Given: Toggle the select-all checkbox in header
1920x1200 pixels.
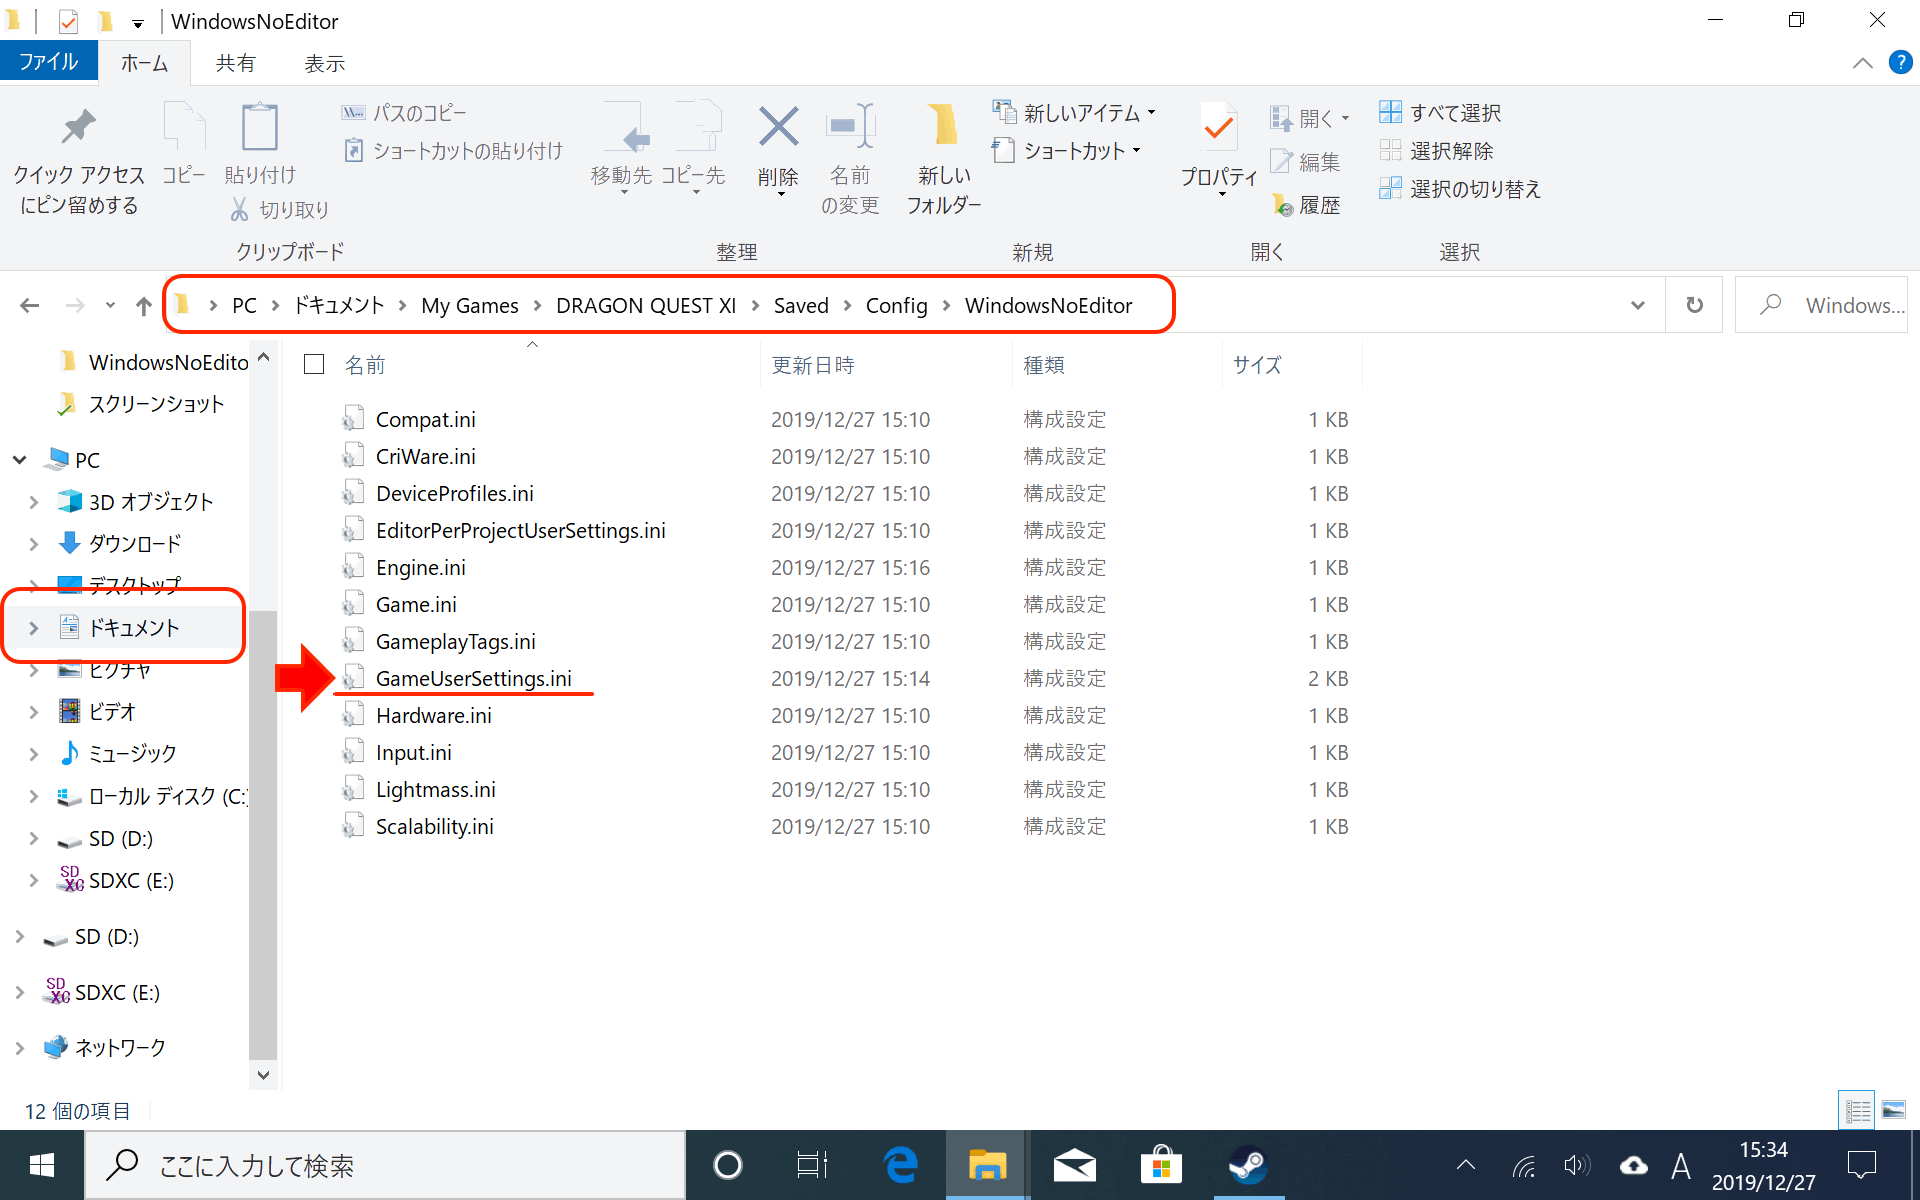Looking at the screenshot, I should (x=314, y=365).
